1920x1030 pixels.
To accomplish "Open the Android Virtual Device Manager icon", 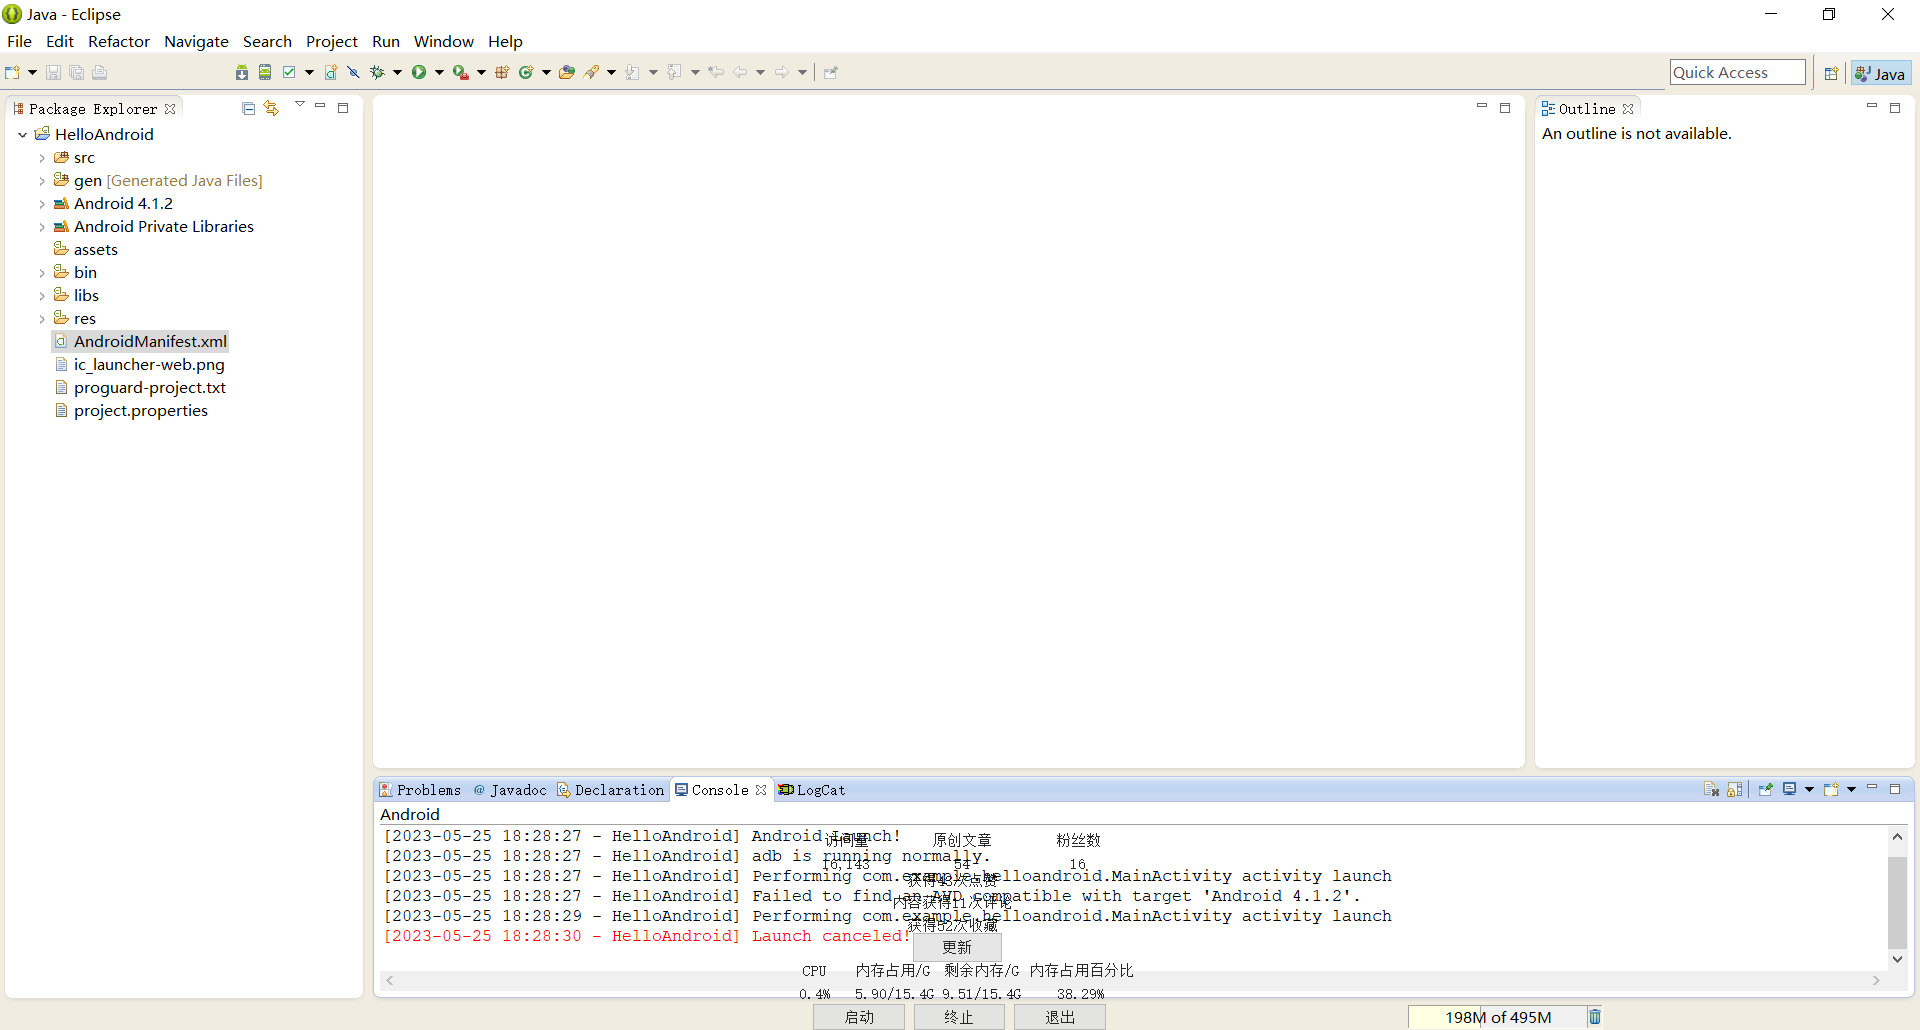I will click(265, 72).
